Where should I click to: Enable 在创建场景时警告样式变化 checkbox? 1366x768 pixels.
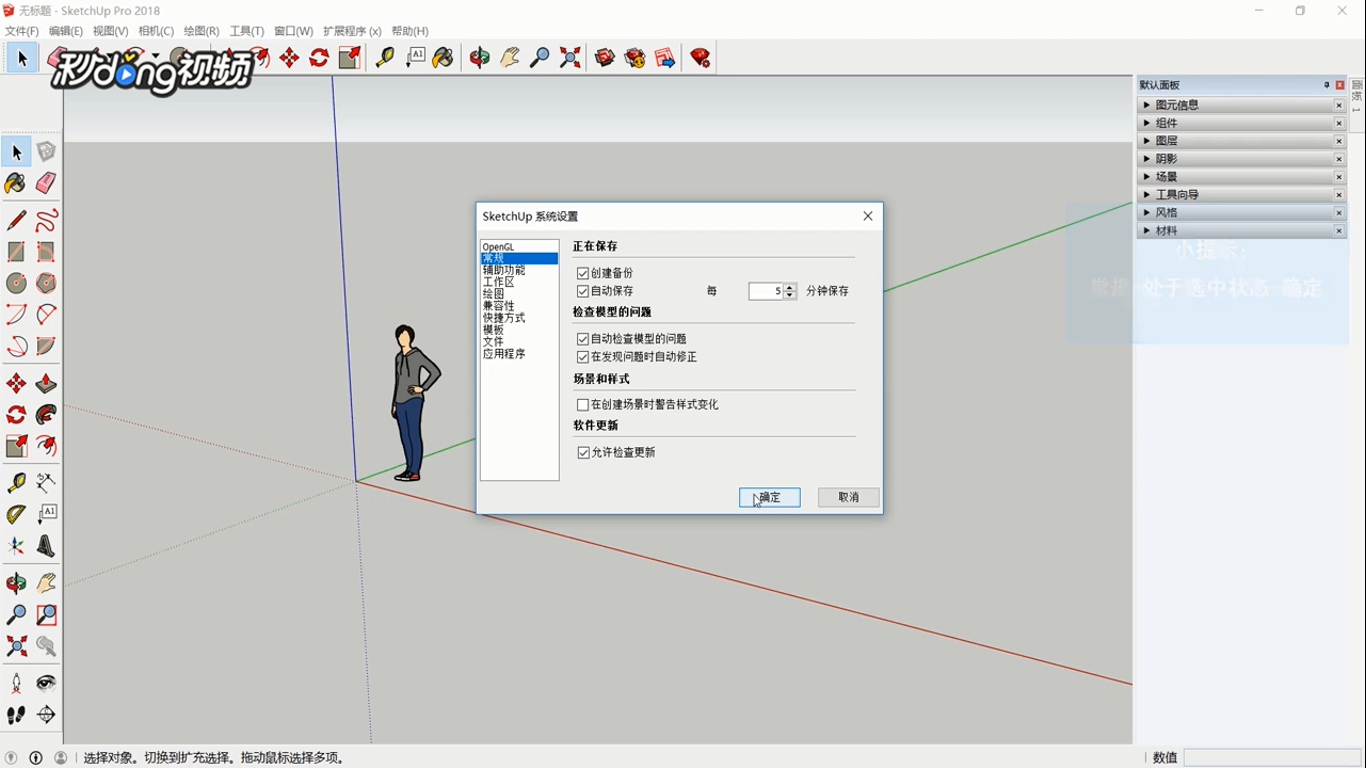[583, 405]
